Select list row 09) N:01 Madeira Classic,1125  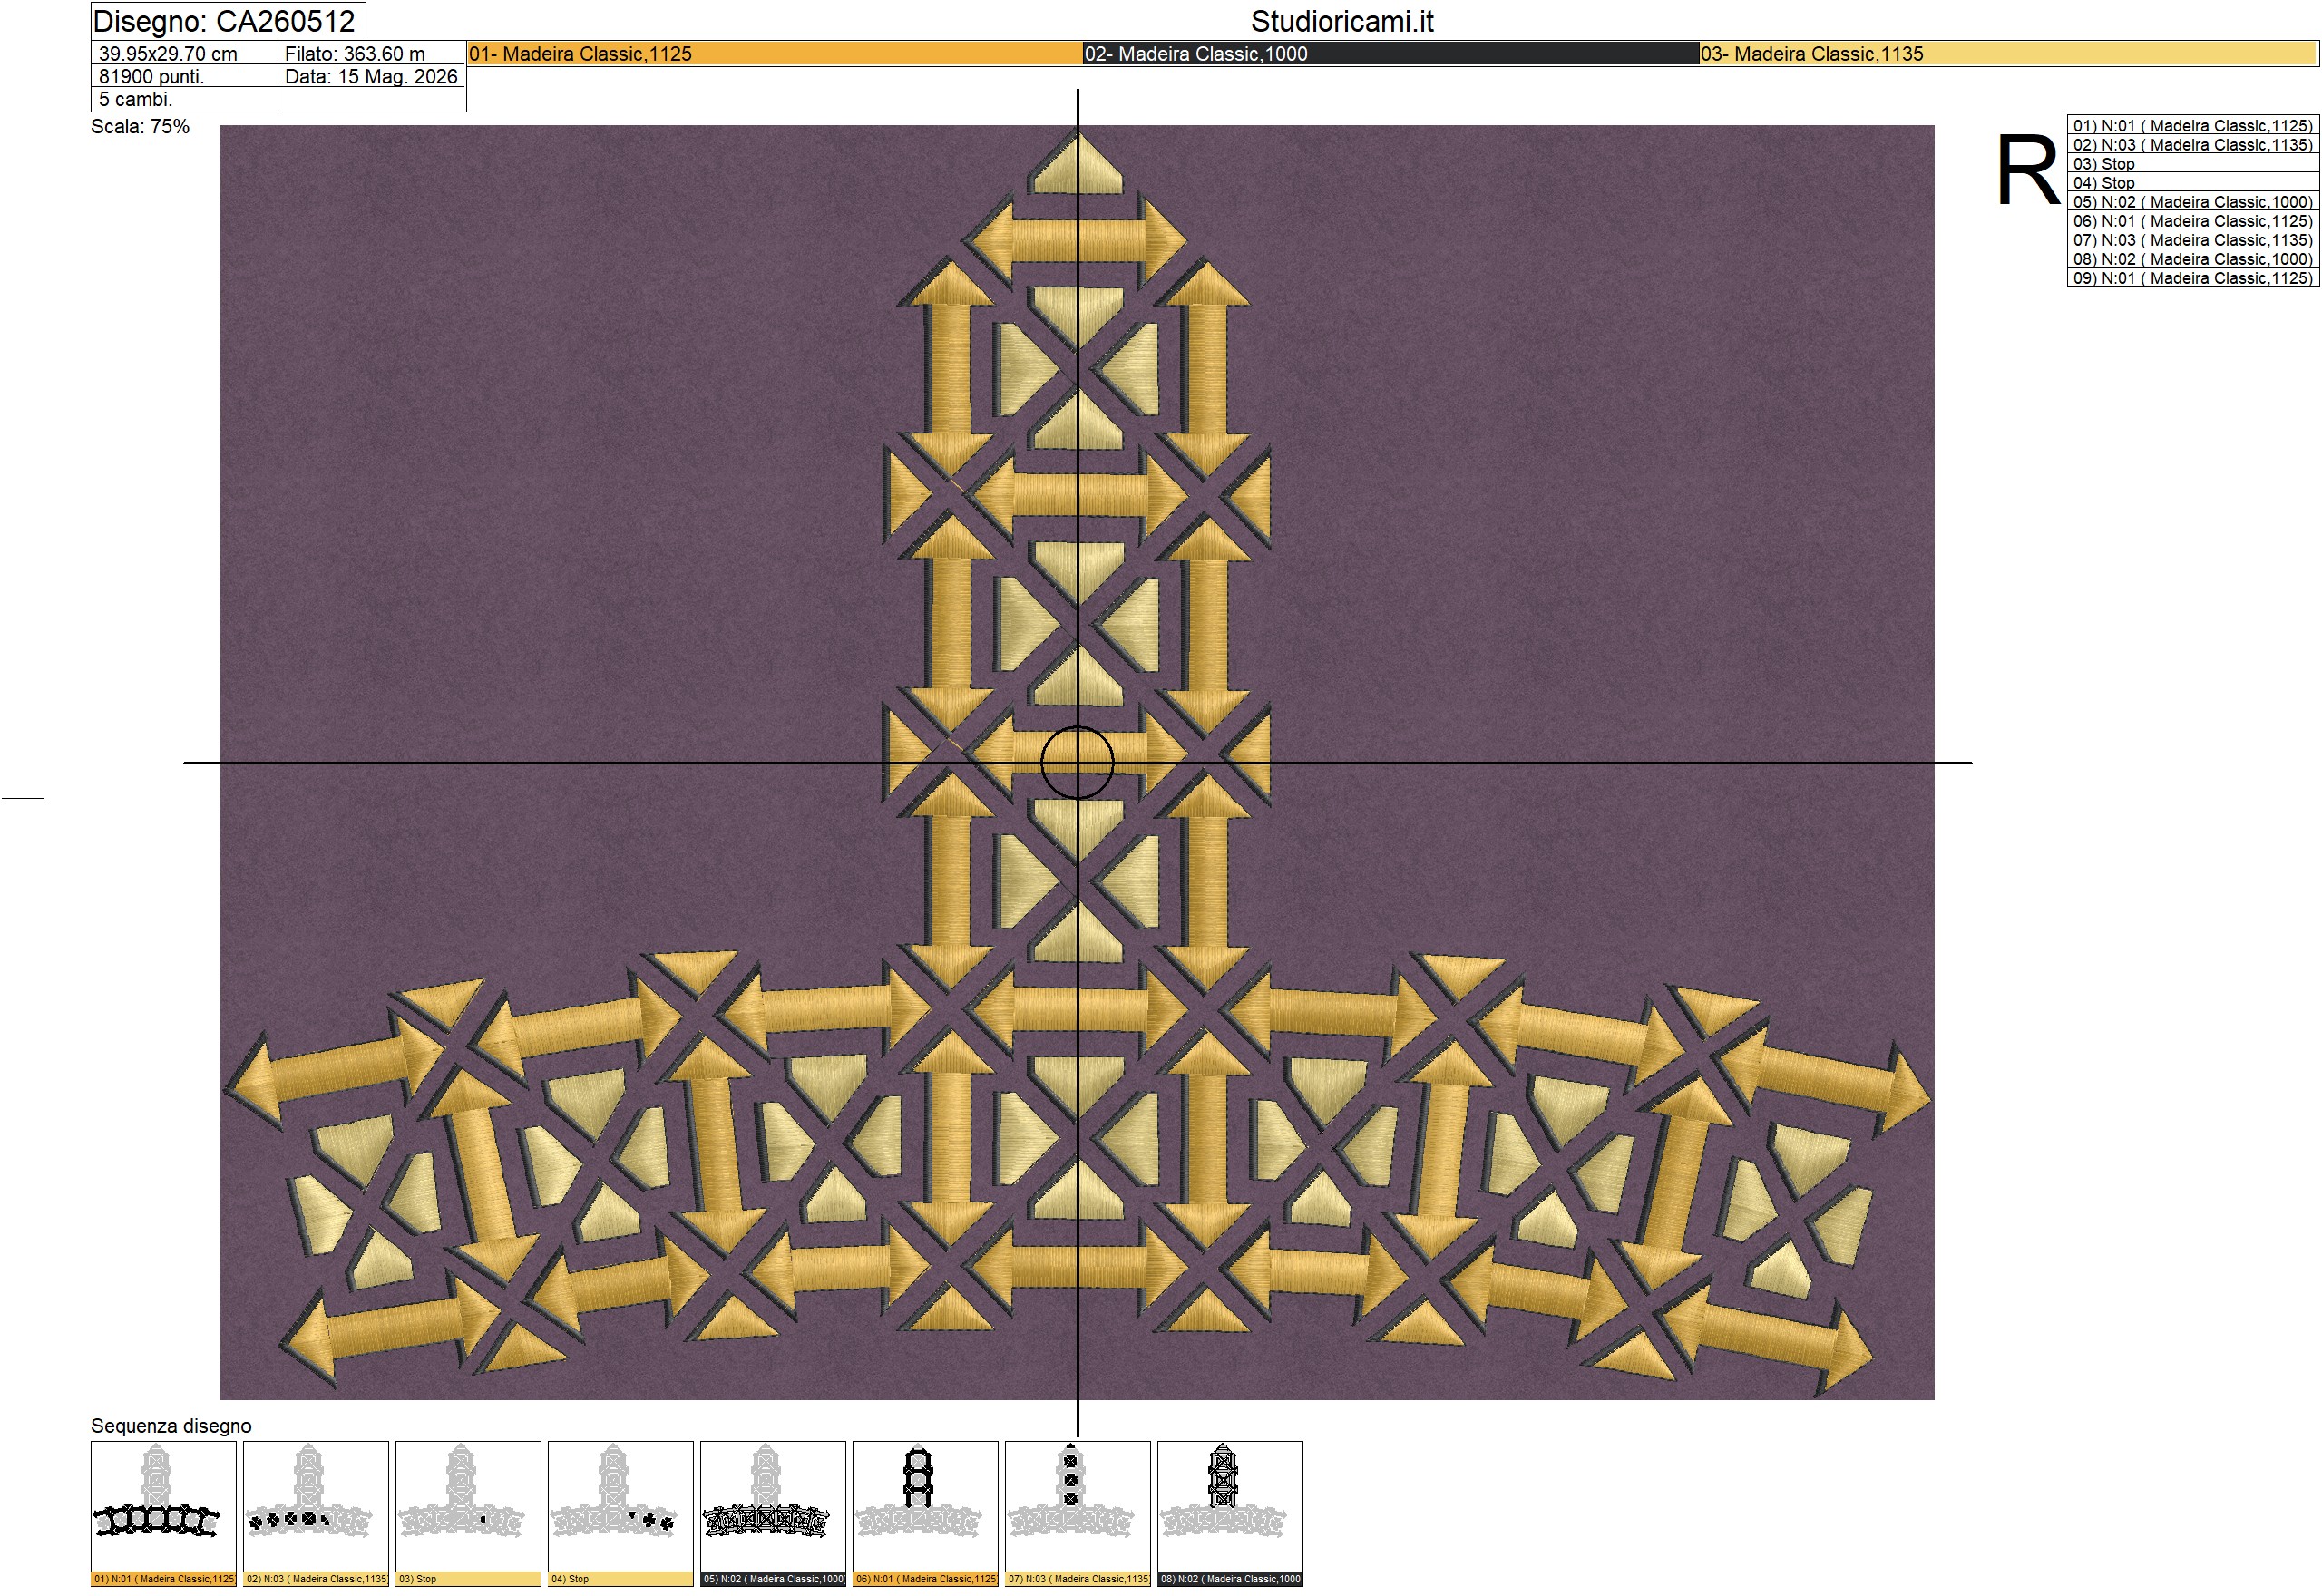(x=2193, y=277)
